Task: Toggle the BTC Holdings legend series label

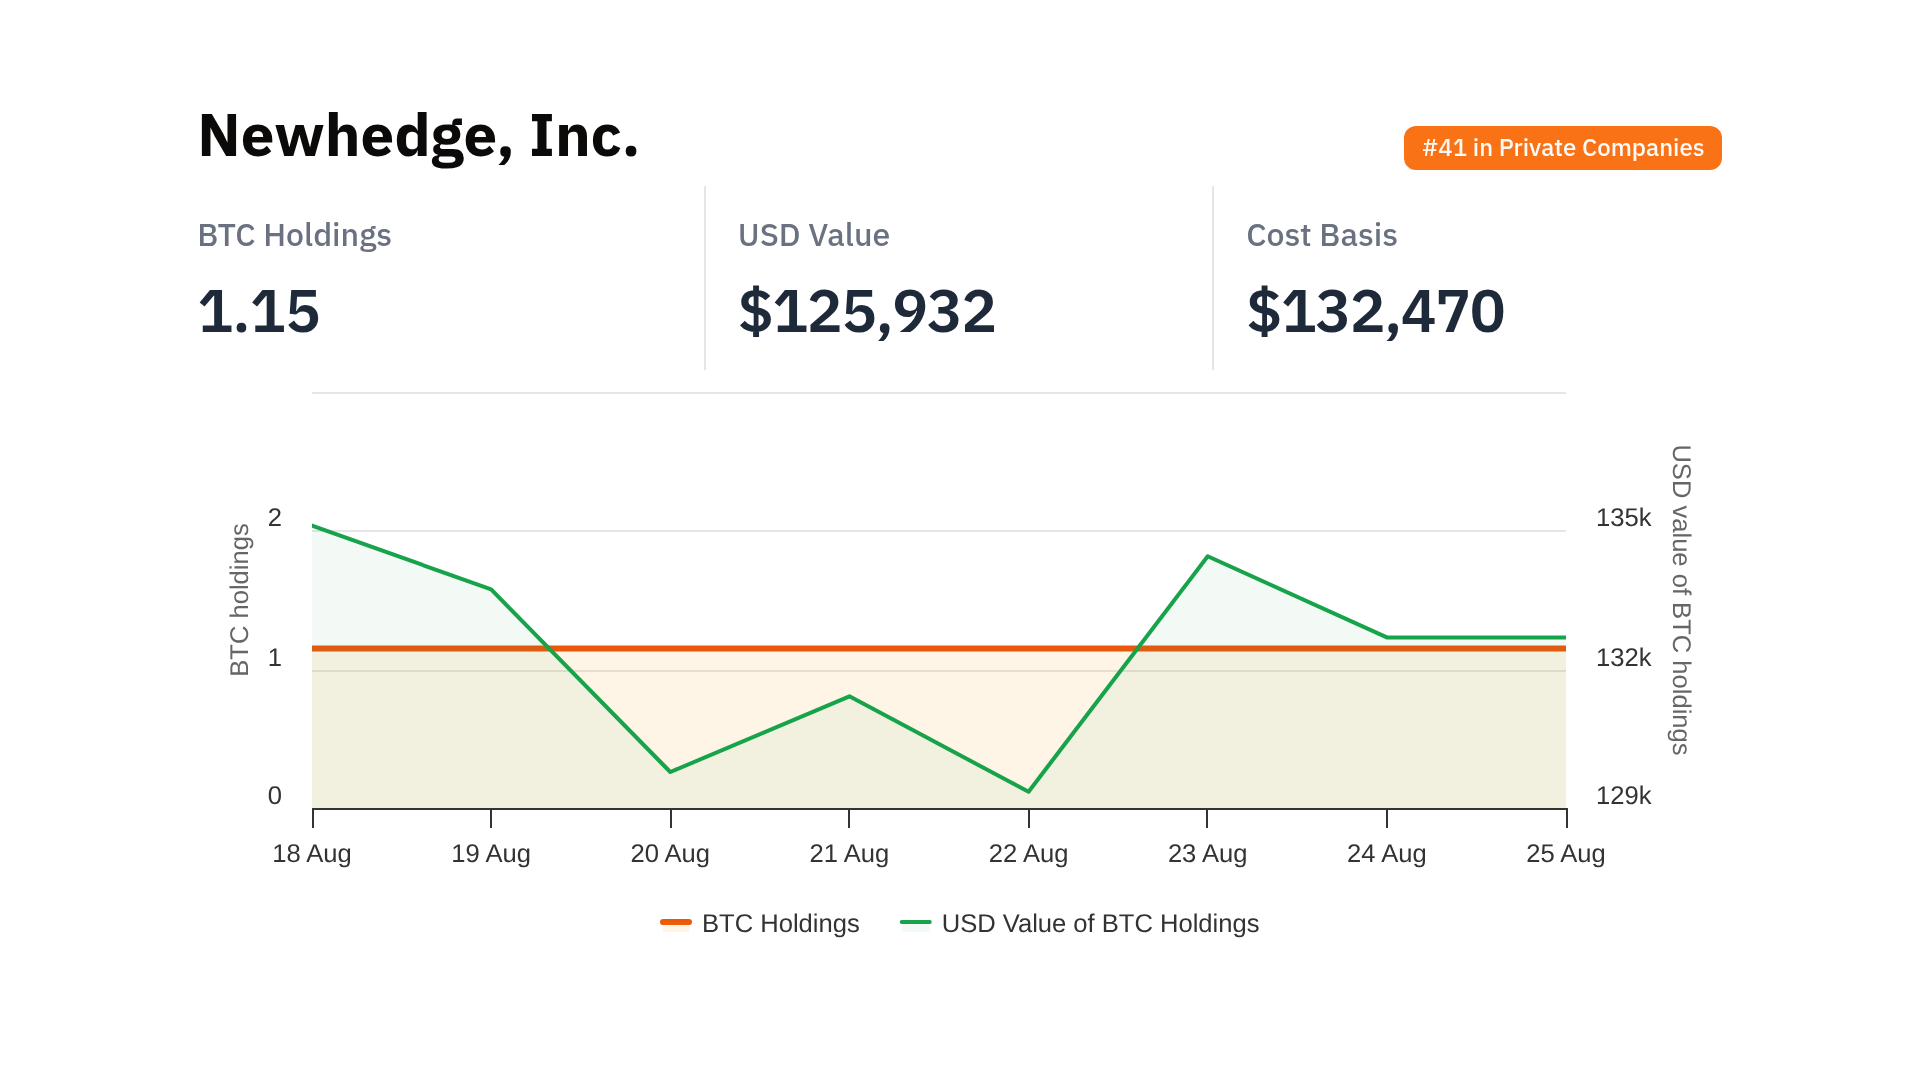Action: (780, 923)
